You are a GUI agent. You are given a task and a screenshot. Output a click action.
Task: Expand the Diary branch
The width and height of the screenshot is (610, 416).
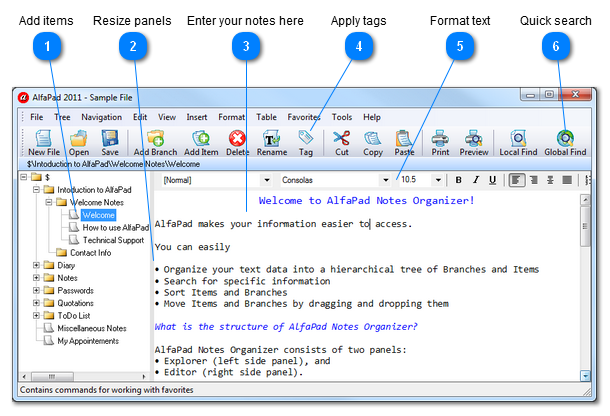(36, 265)
